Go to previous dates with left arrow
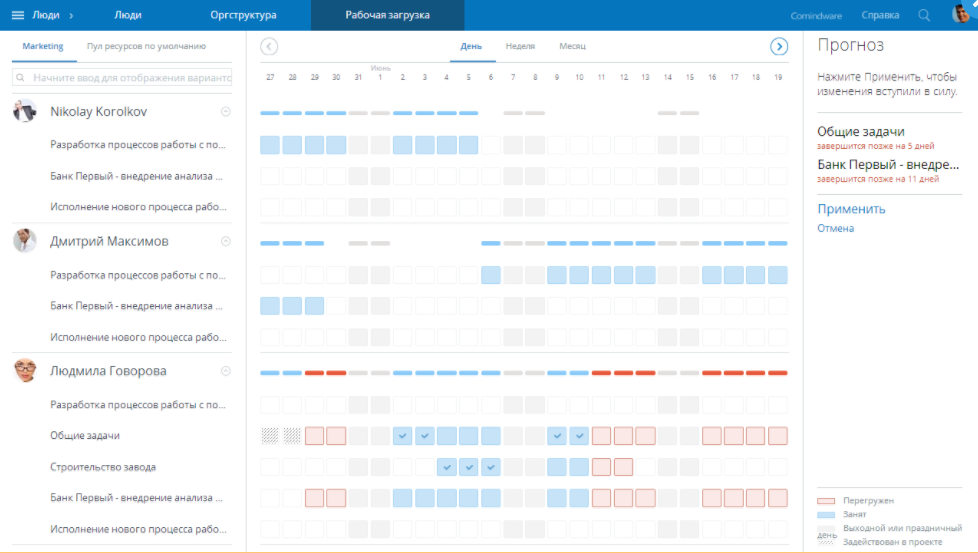 pos(269,47)
